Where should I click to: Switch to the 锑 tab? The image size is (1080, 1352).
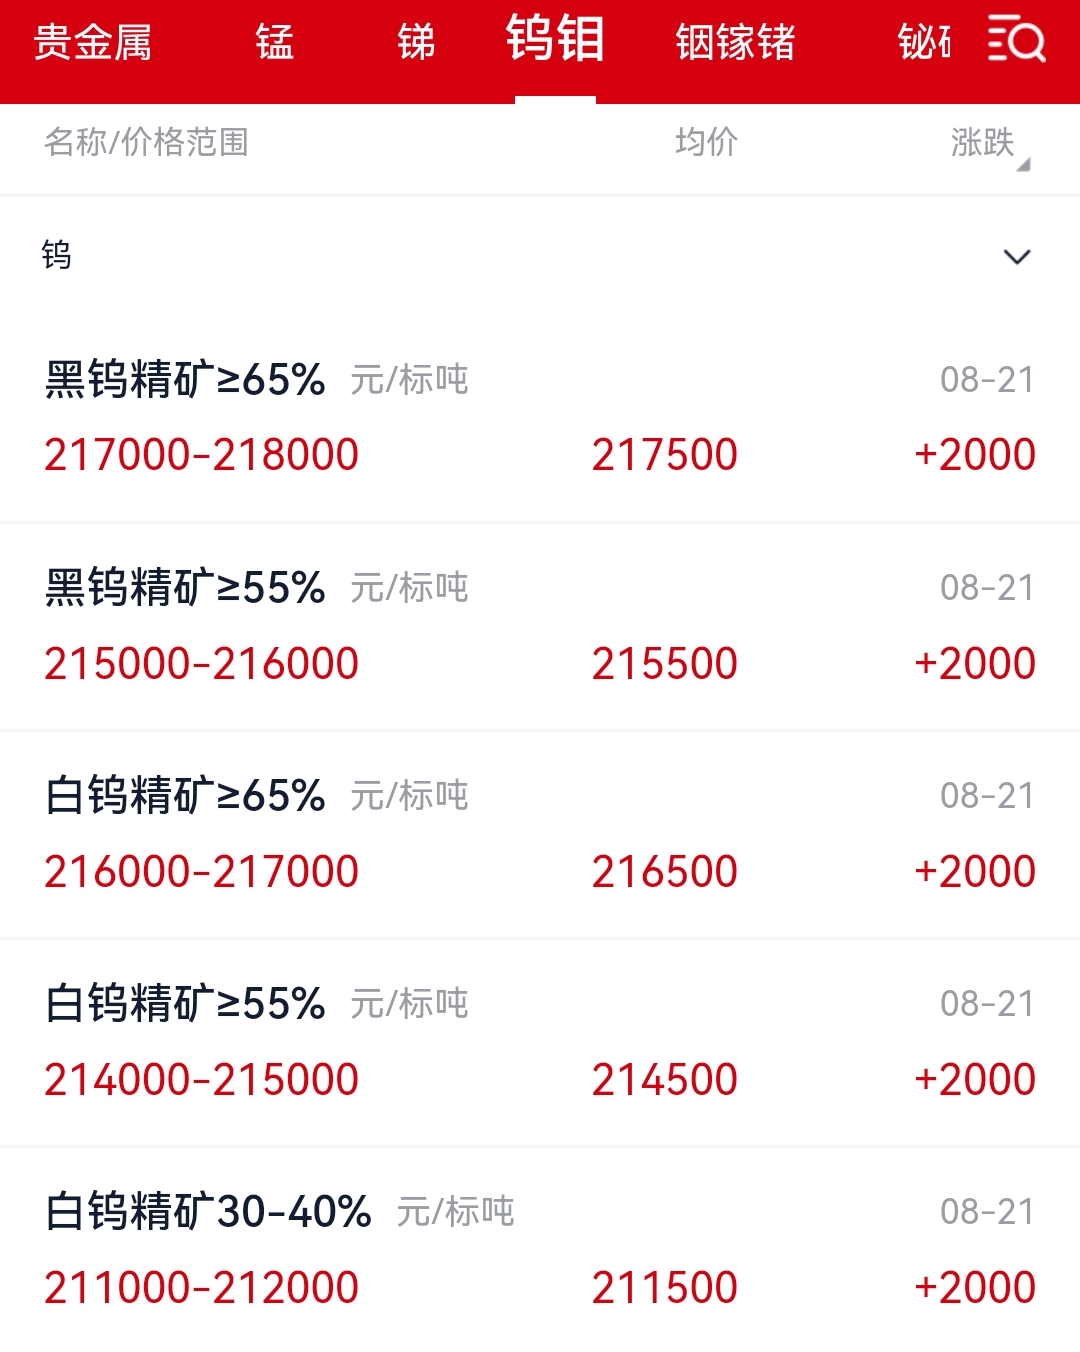pos(416,42)
